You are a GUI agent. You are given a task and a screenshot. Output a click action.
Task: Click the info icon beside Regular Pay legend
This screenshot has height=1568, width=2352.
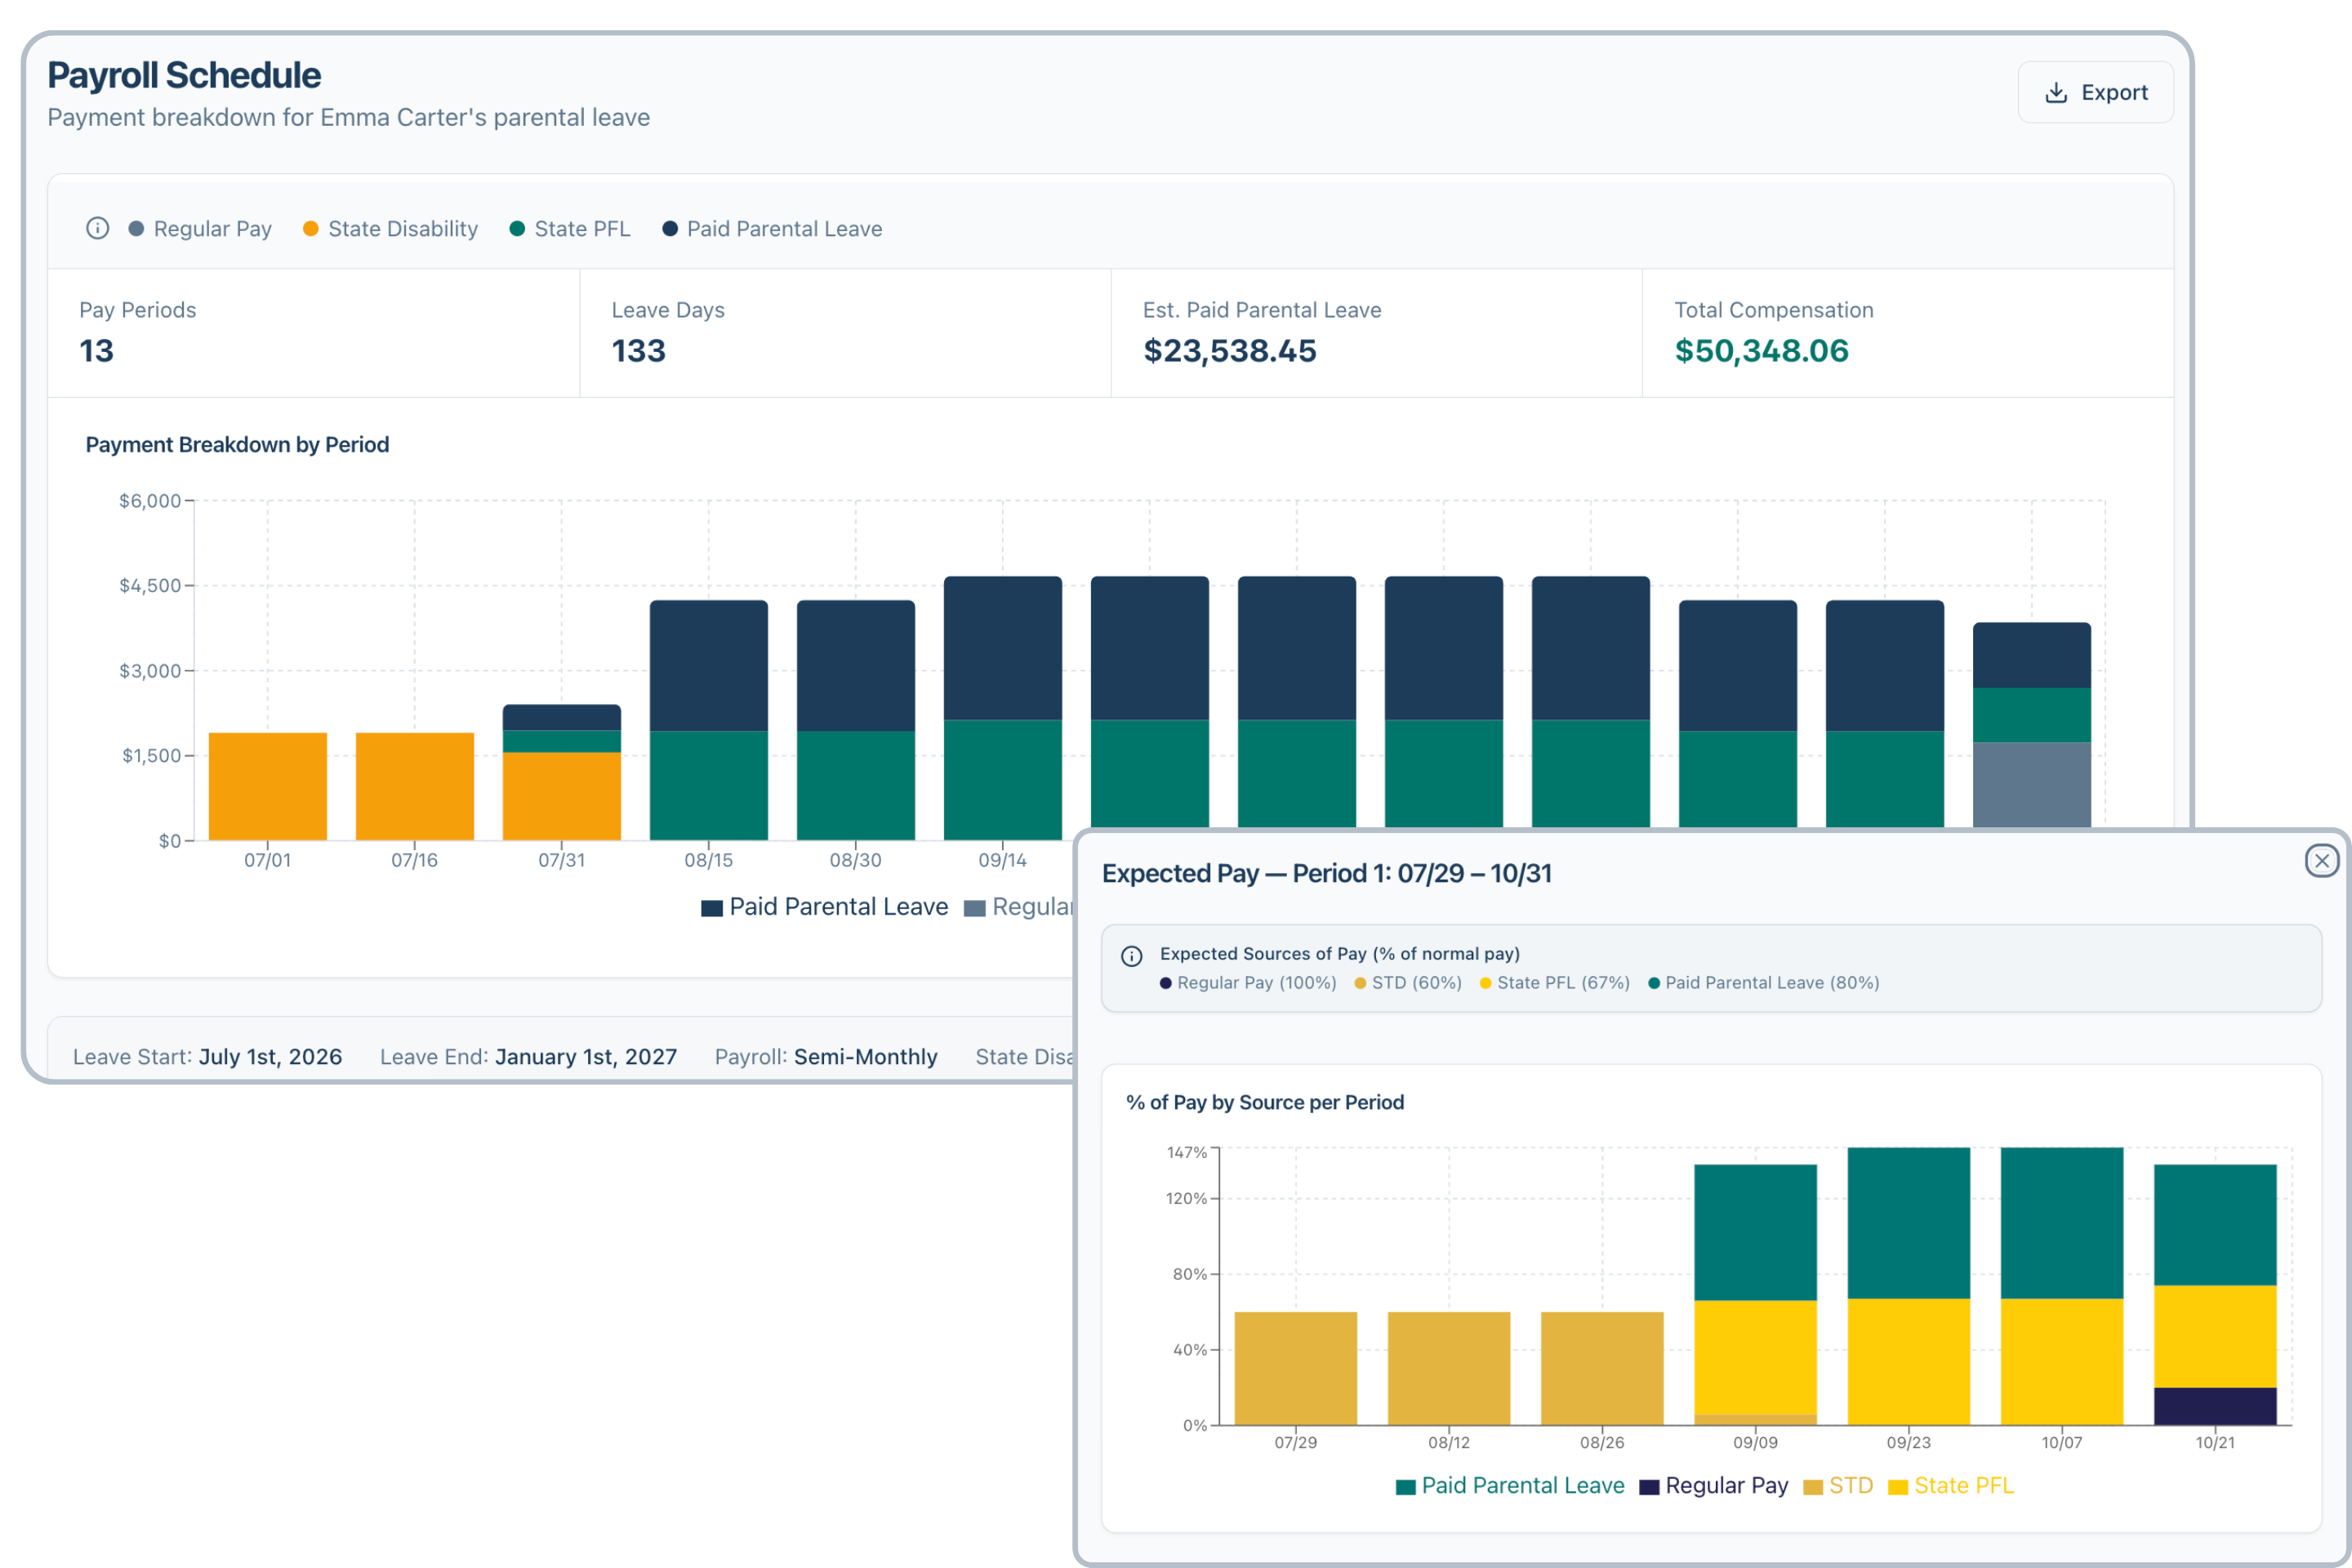coord(97,229)
